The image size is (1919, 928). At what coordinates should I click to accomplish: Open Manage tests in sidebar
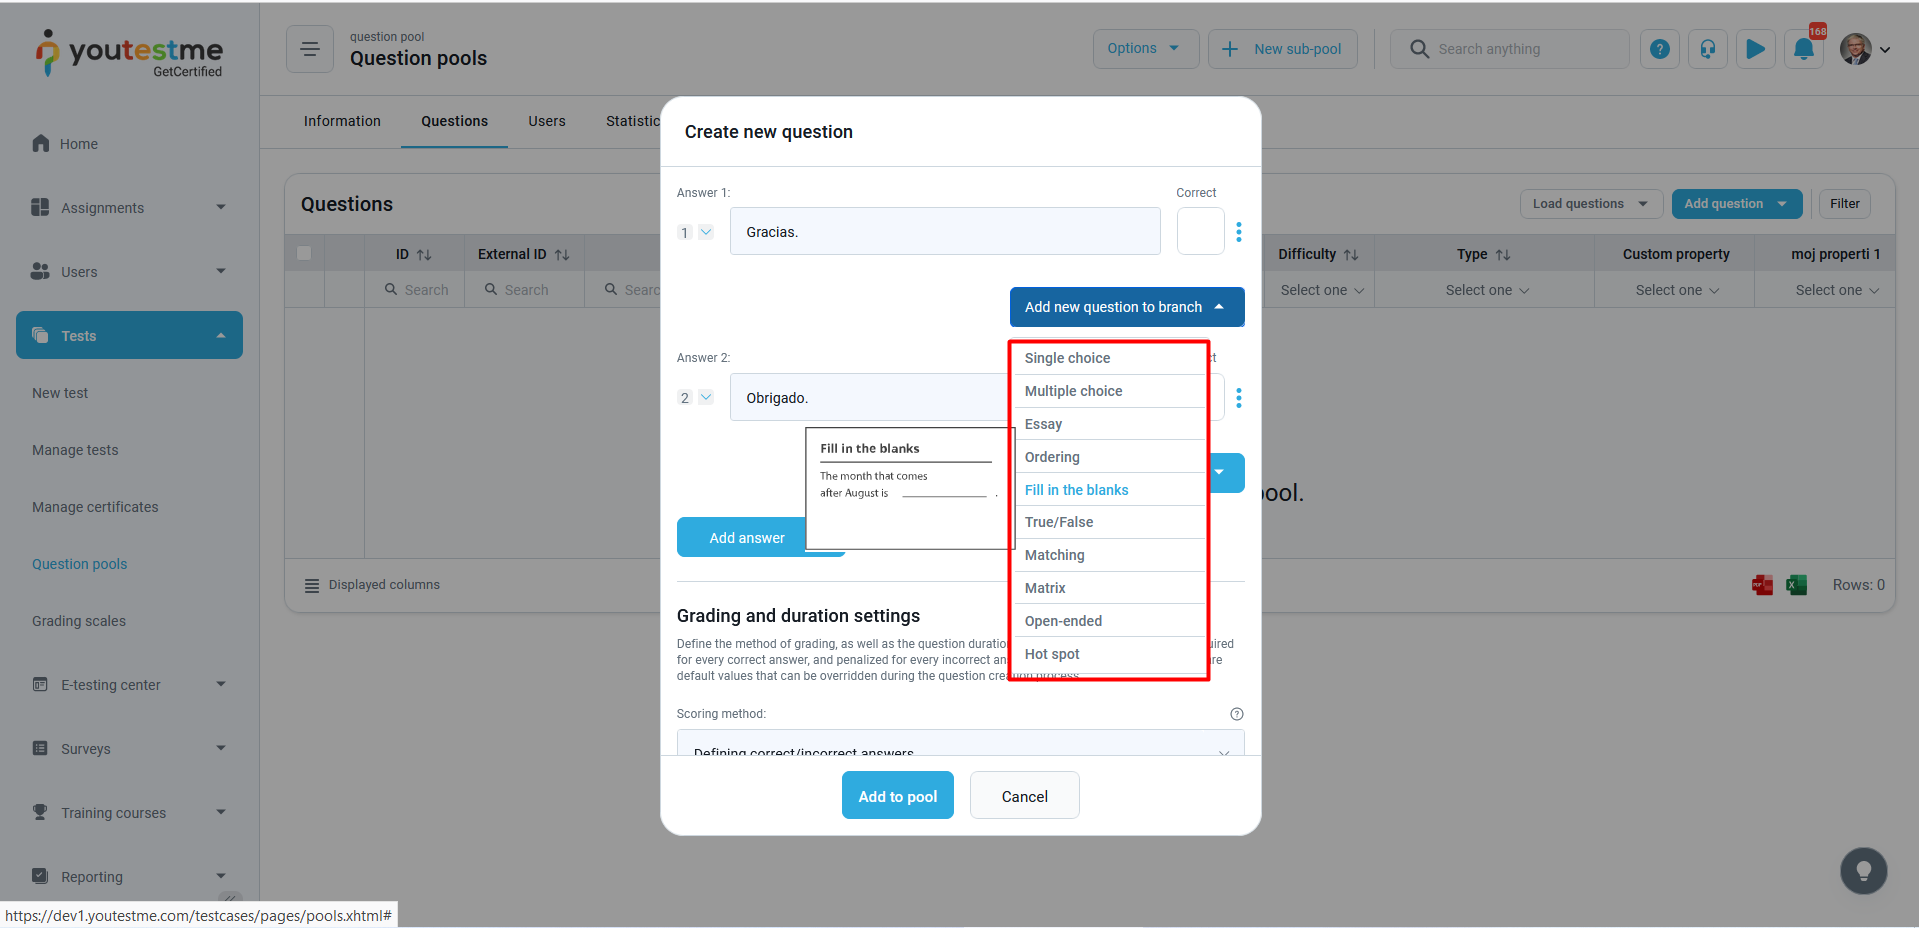pos(75,450)
